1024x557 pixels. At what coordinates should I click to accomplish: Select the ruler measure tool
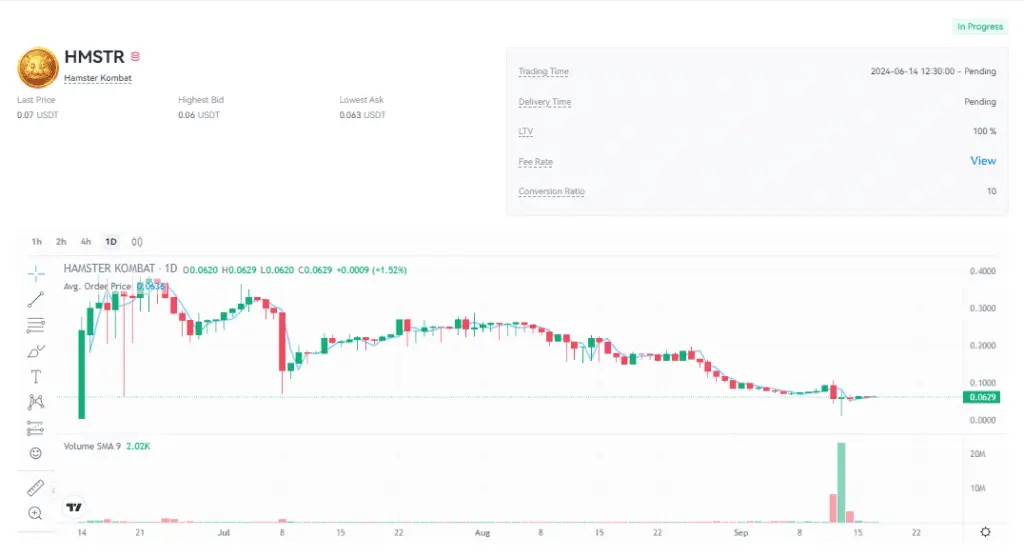[x=36, y=488]
